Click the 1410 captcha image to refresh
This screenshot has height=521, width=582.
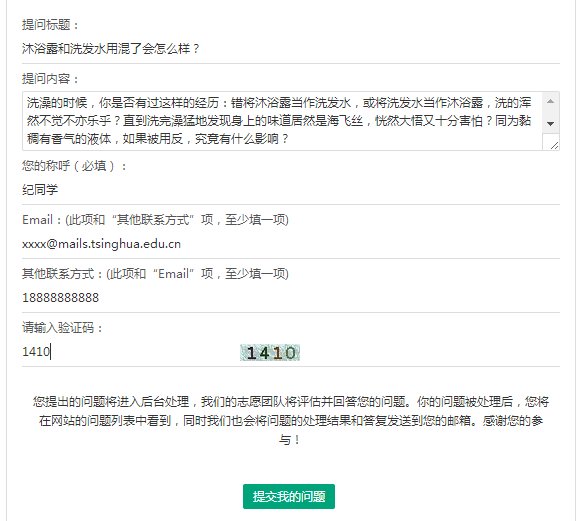tap(270, 353)
